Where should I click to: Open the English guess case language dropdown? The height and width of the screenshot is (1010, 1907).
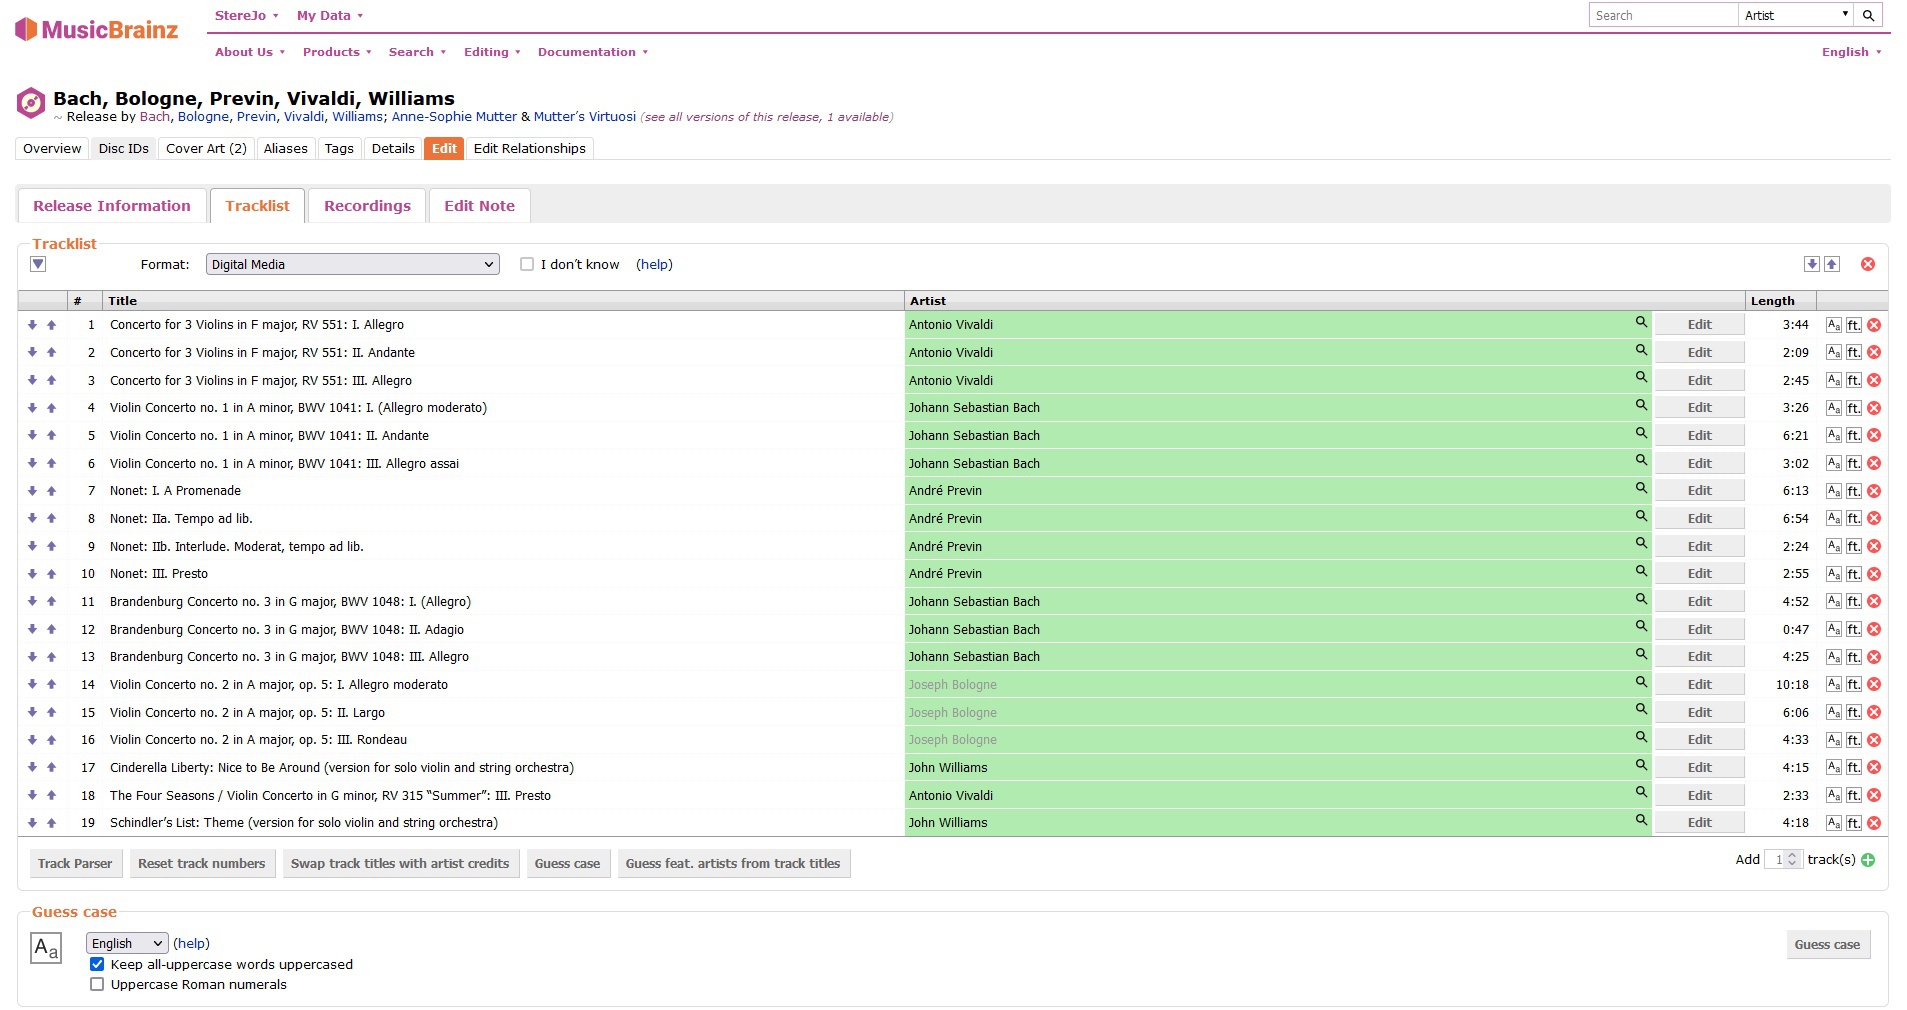point(127,944)
